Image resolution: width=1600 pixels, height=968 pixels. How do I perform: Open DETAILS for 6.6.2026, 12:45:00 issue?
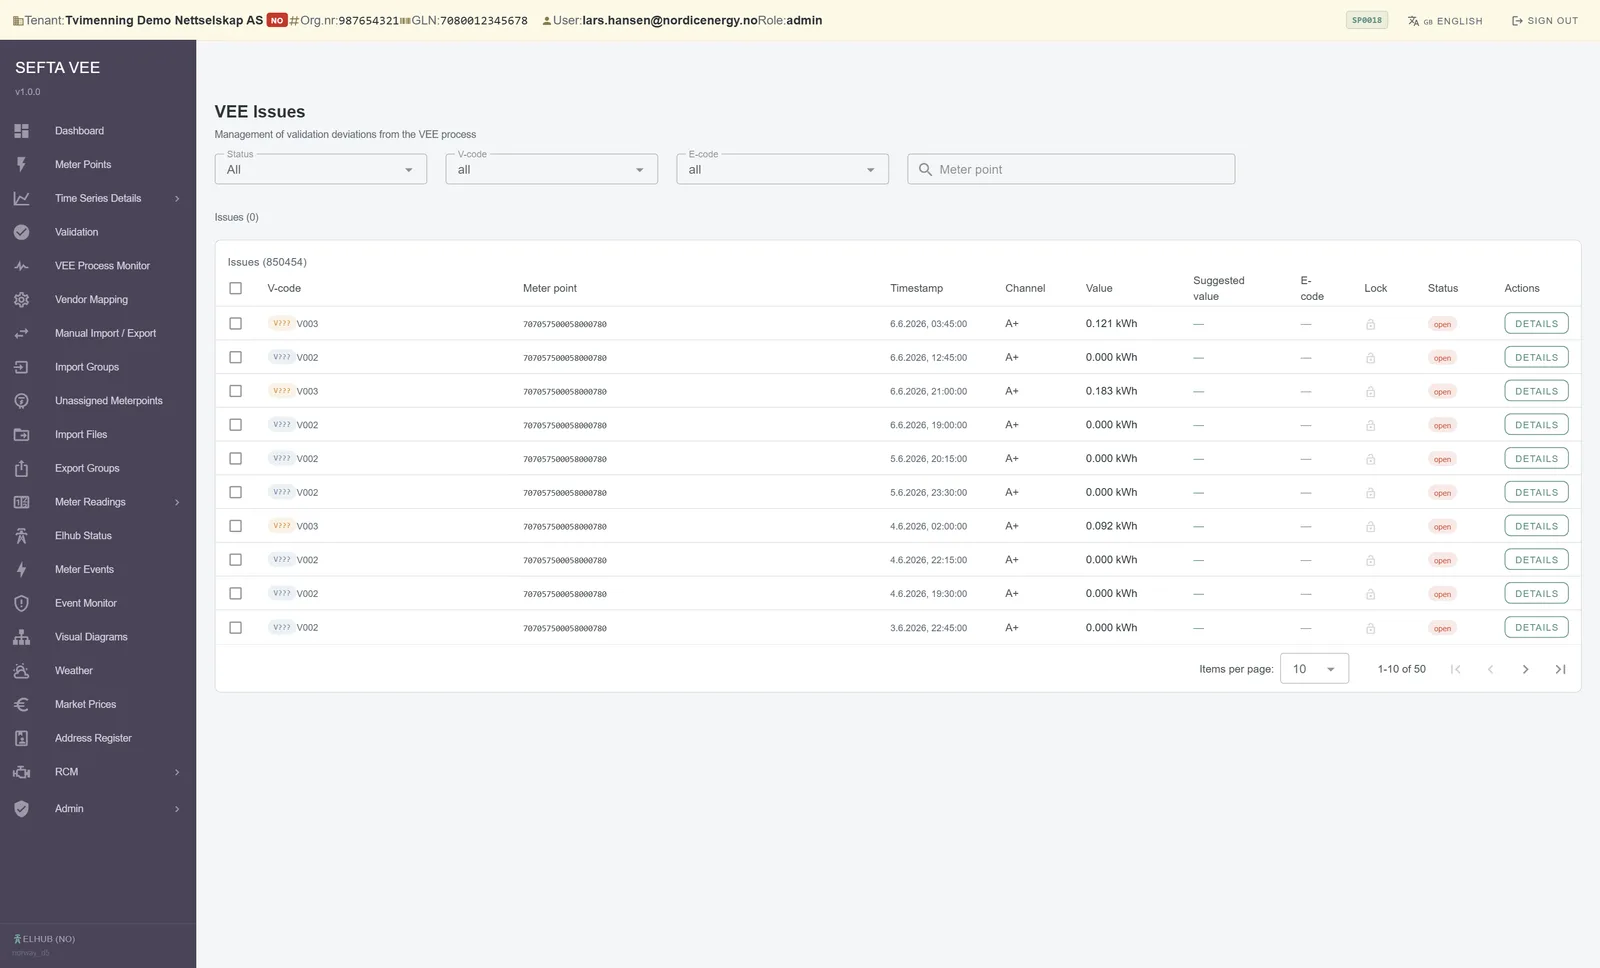click(1536, 357)
